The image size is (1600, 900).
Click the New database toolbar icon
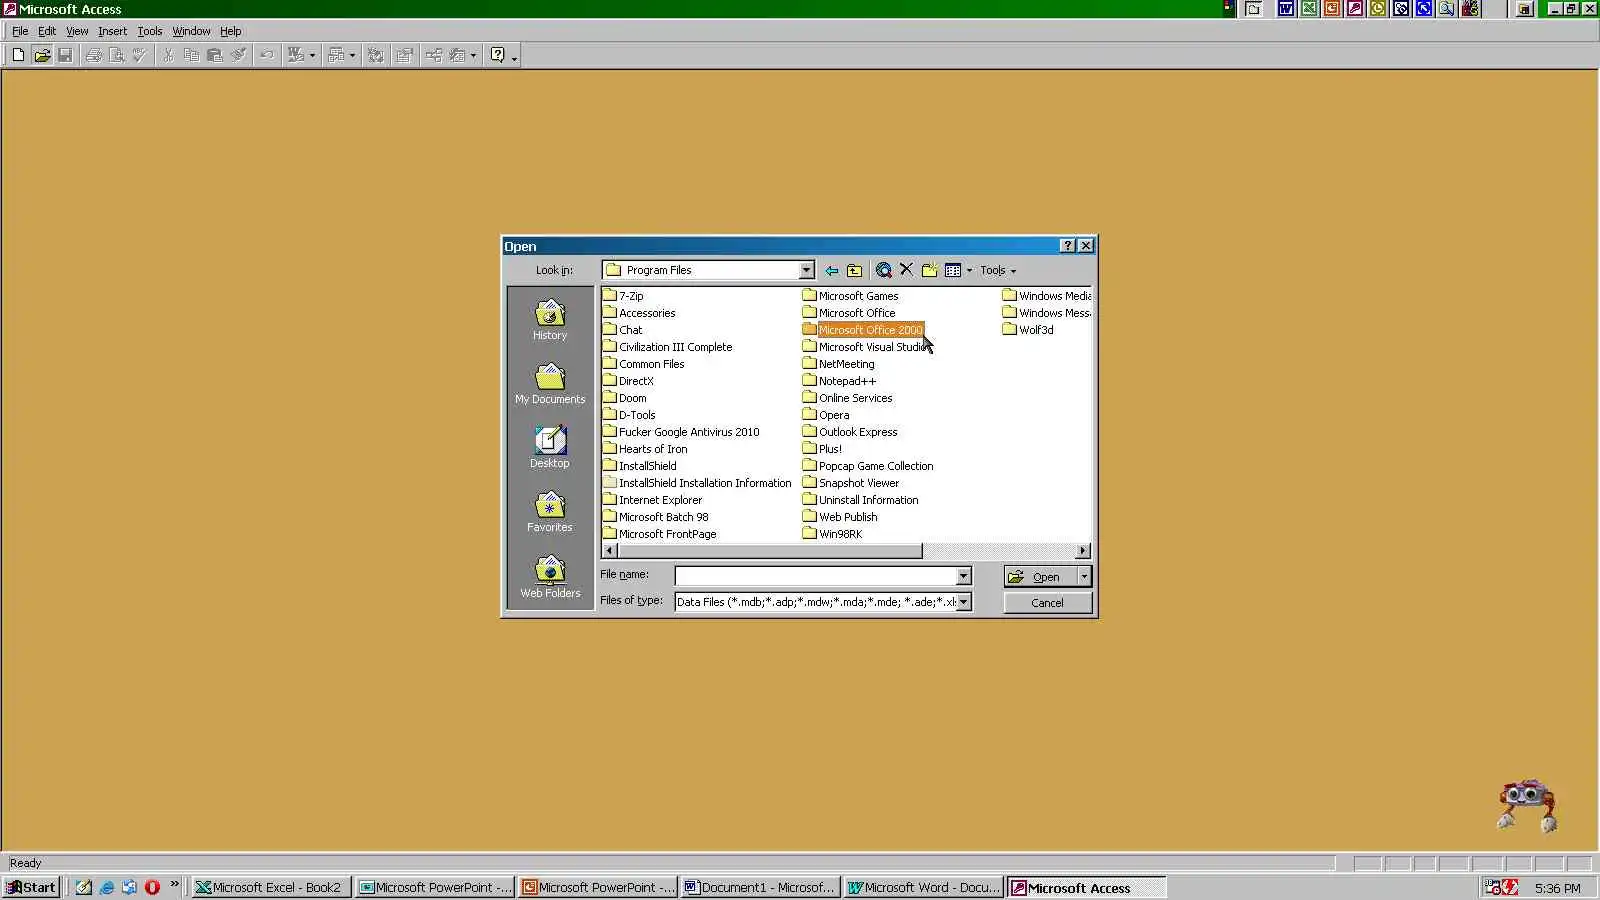pyautogui.click(x=18, y=55)
